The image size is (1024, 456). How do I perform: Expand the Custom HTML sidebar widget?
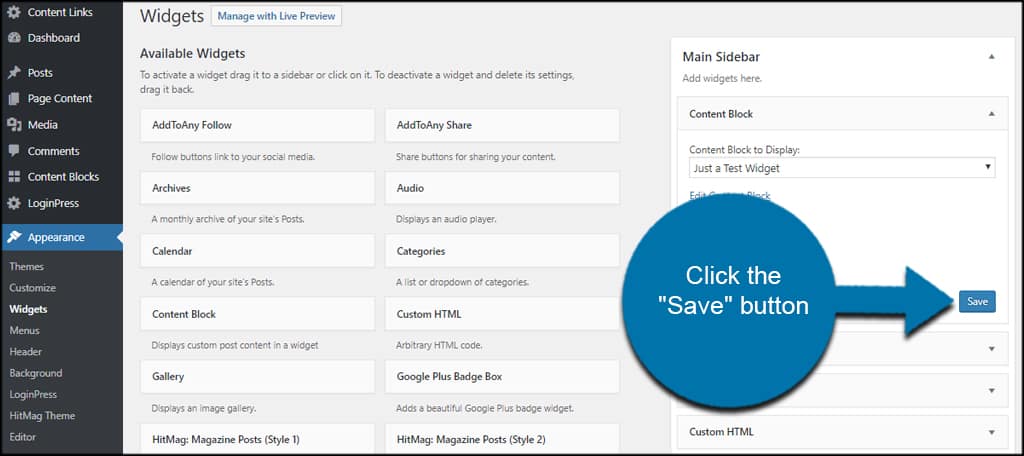click(x=991, y=432)
